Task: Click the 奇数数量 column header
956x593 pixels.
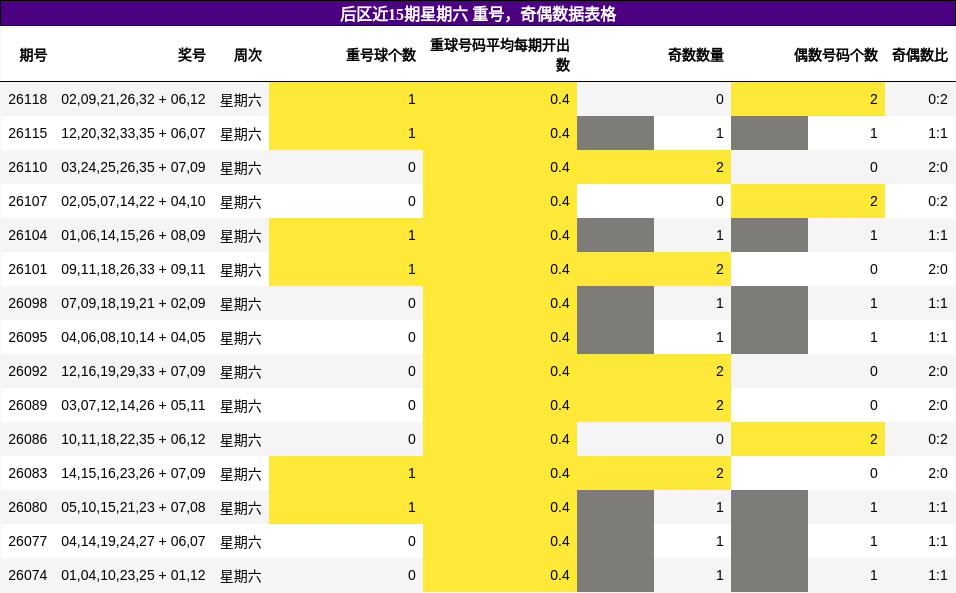Action: (x=696, y=55)
